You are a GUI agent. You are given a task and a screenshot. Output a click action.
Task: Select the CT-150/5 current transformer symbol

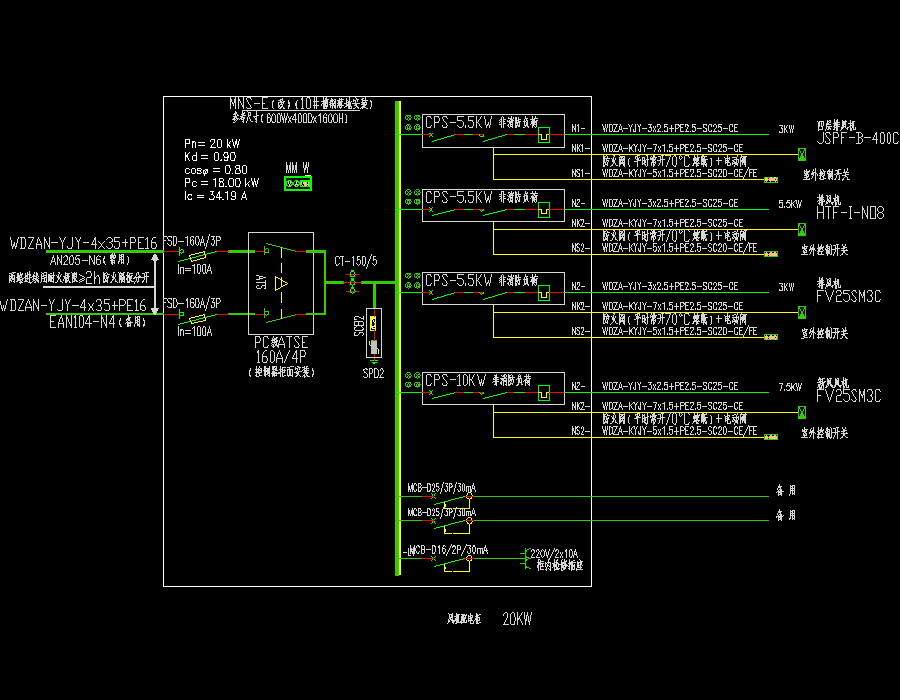point(353,282)
